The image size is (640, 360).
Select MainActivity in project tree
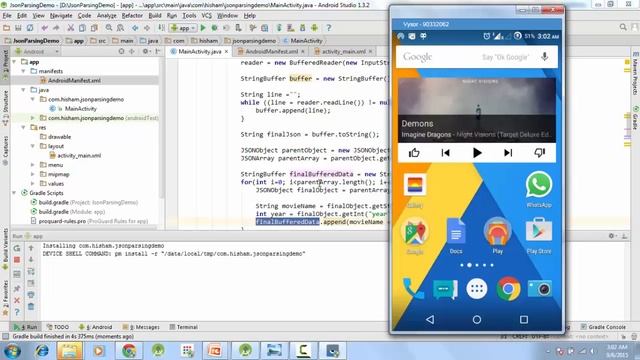coord(80,109)
